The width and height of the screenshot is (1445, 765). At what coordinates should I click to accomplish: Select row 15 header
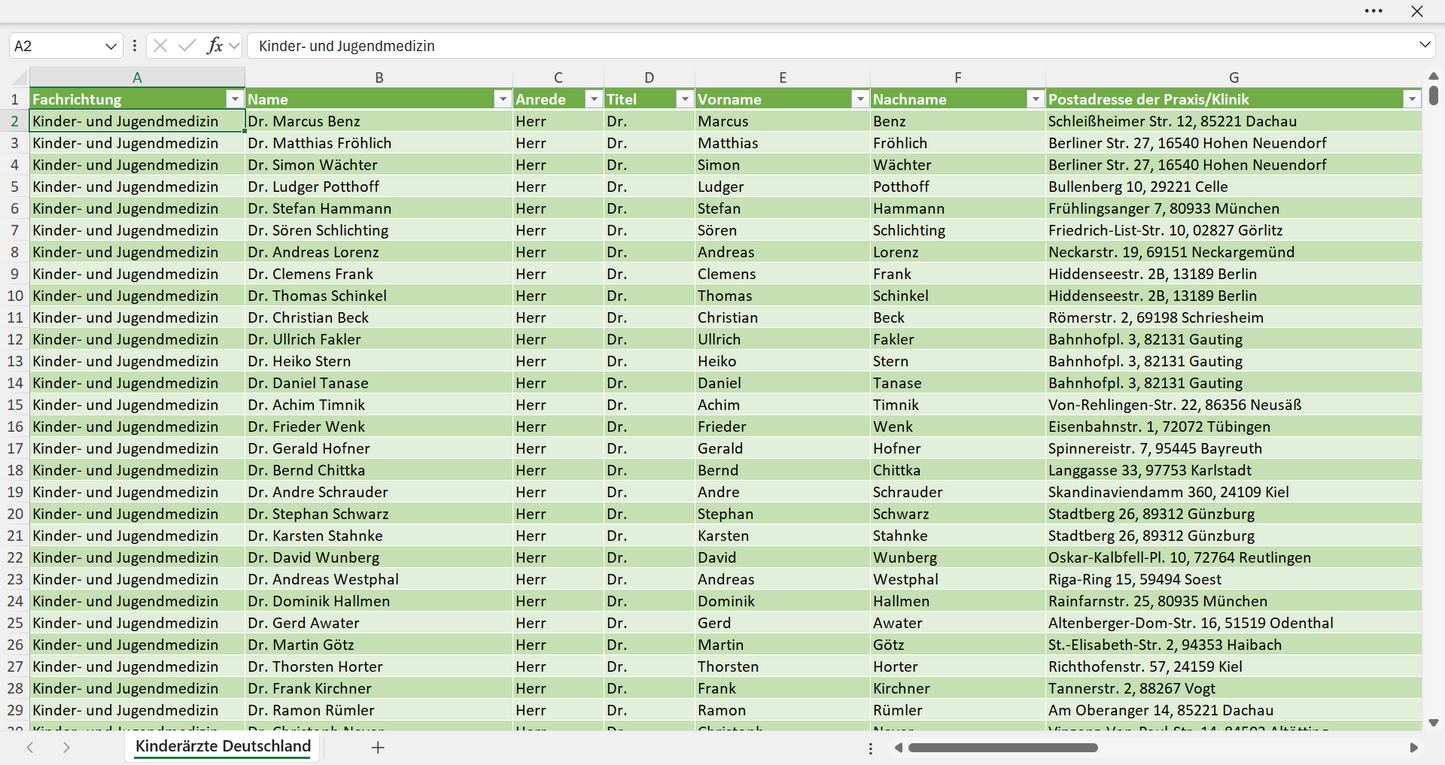pyautogui.click(x=15, y=405)
